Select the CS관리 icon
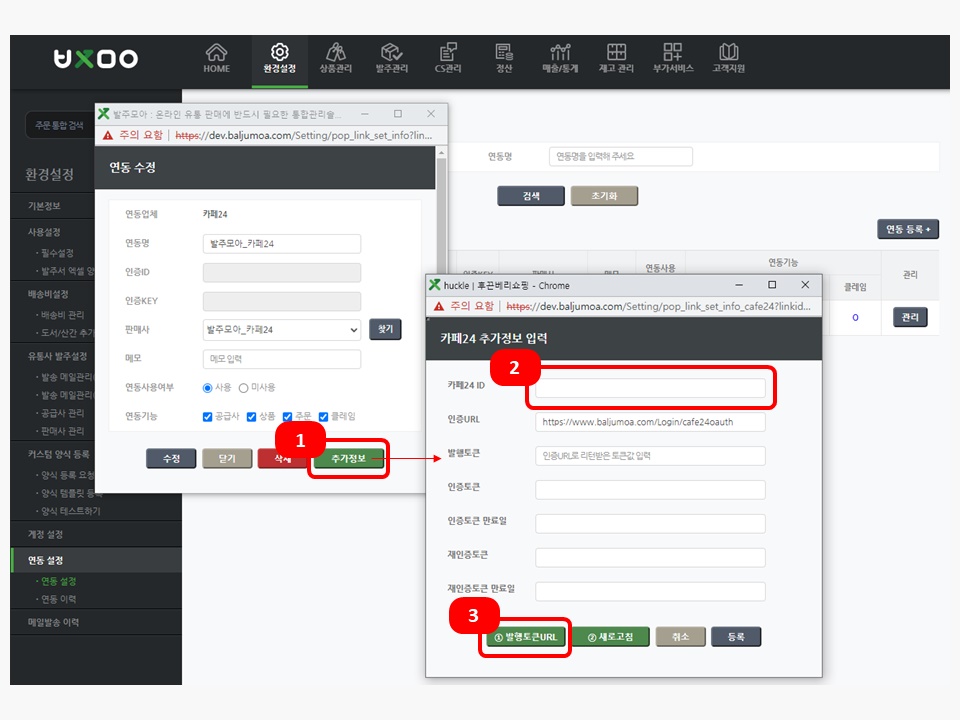Image resolution: width=960 pixels, height=720 pixels. pyautogui.click(x=447, y=52)
